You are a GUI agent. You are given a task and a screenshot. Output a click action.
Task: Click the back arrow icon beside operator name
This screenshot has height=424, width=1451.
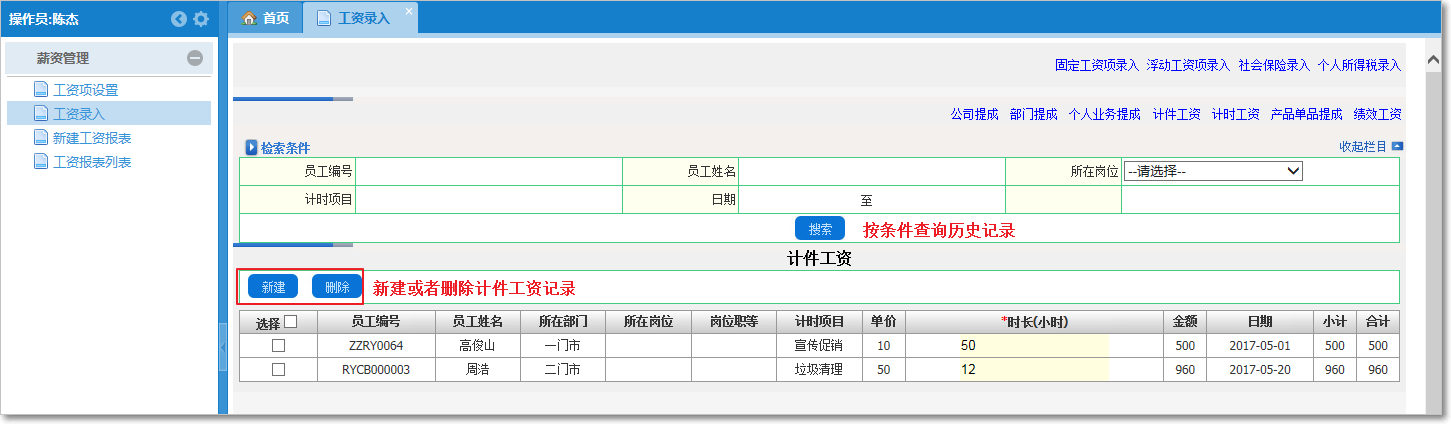click(179, 19)
